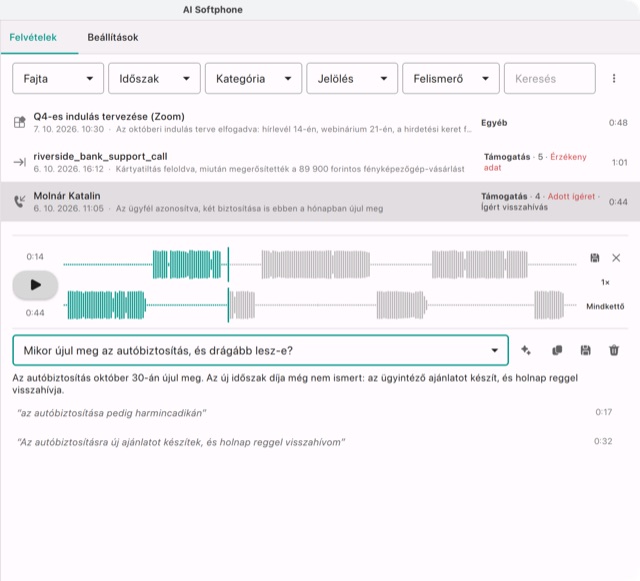Select the riverside_bank_support_call recording
640x581 pixels.
point(320,162)
